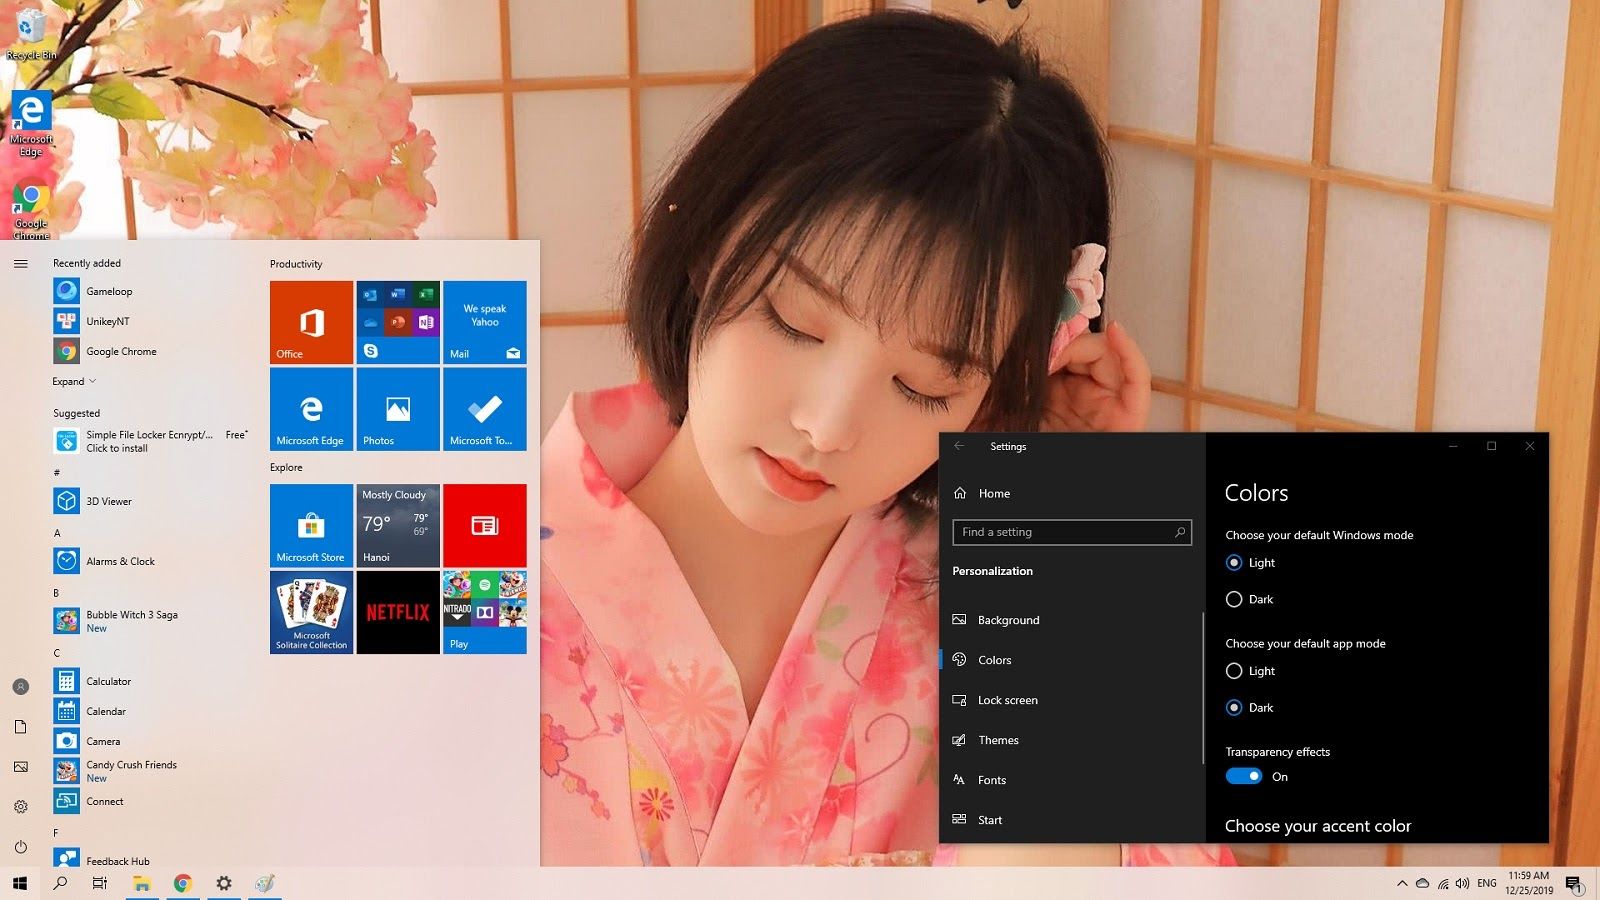This screenshot has width=1600, height=900.
Task: Select Light default app mode
Action: 1234,671
